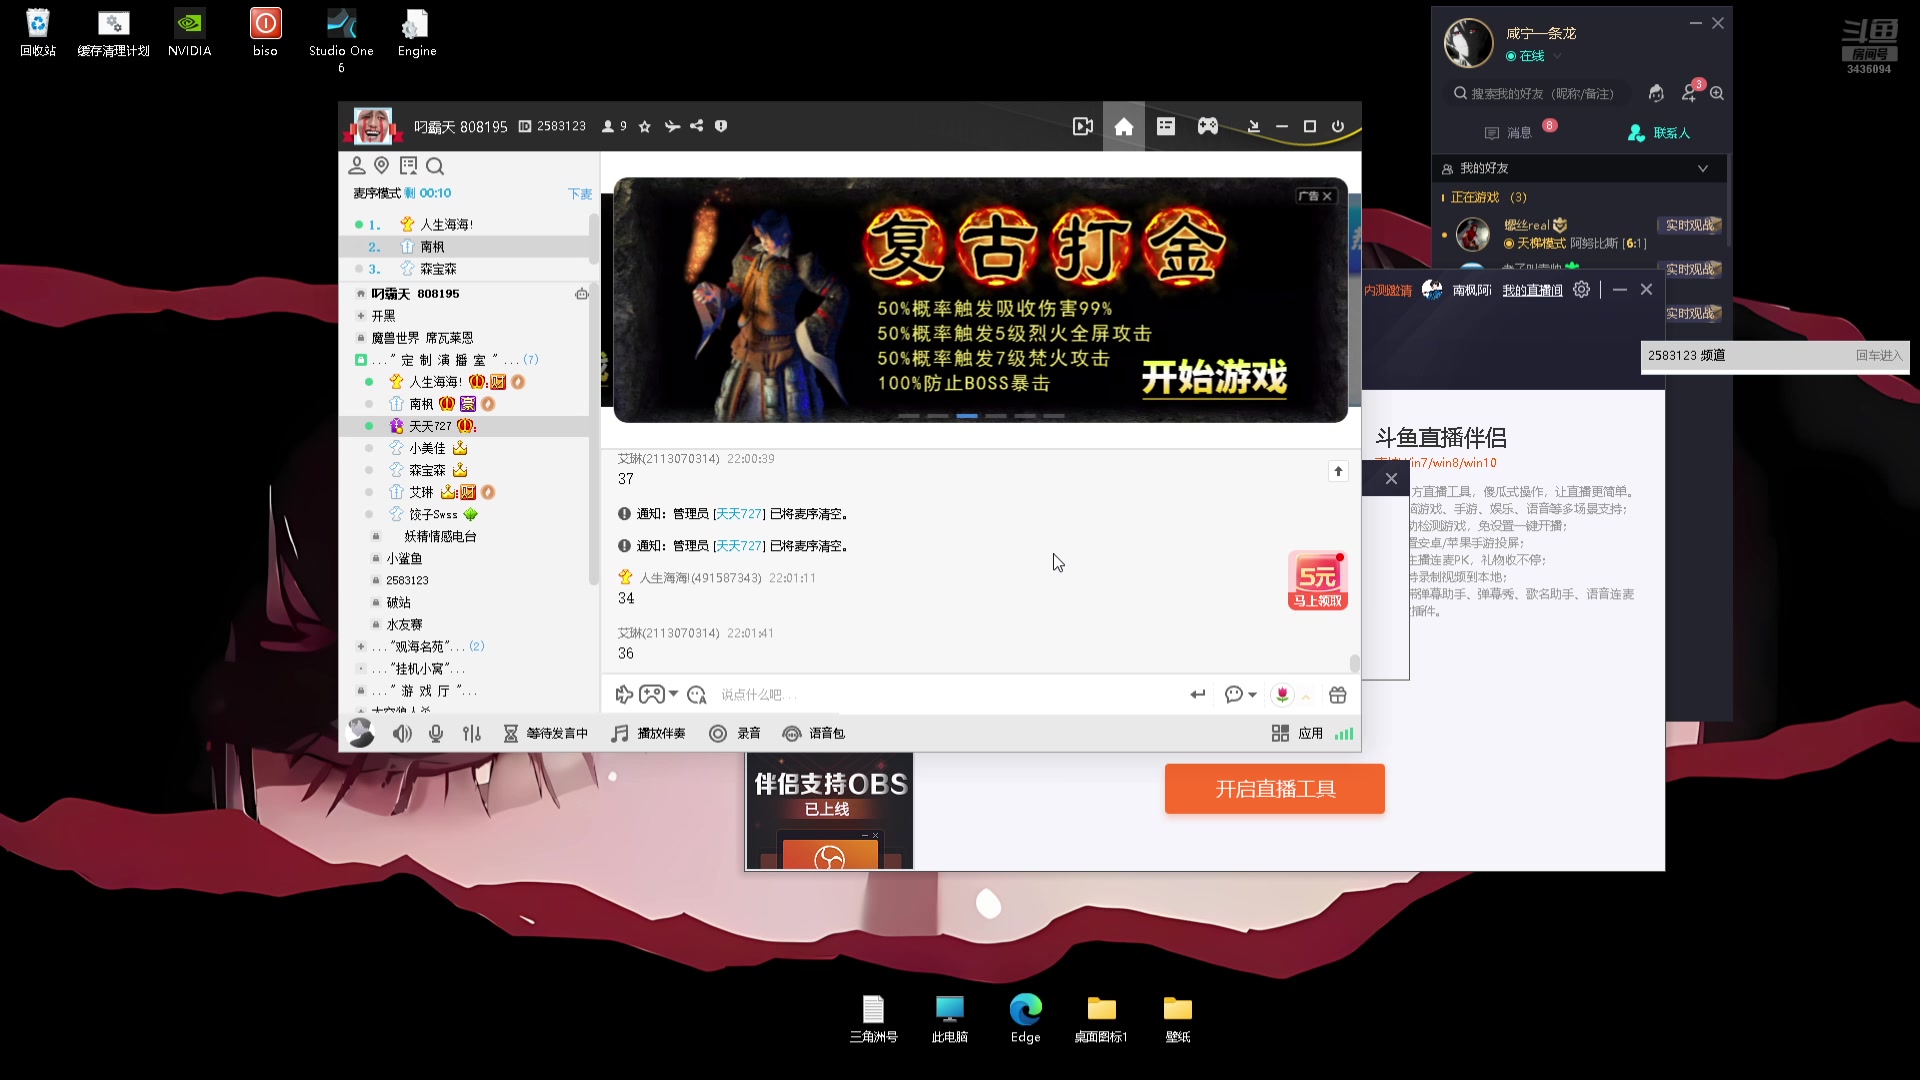Click 开始游戏 on the ad banner
1920x1080 pixels.
click(1214, 378)
